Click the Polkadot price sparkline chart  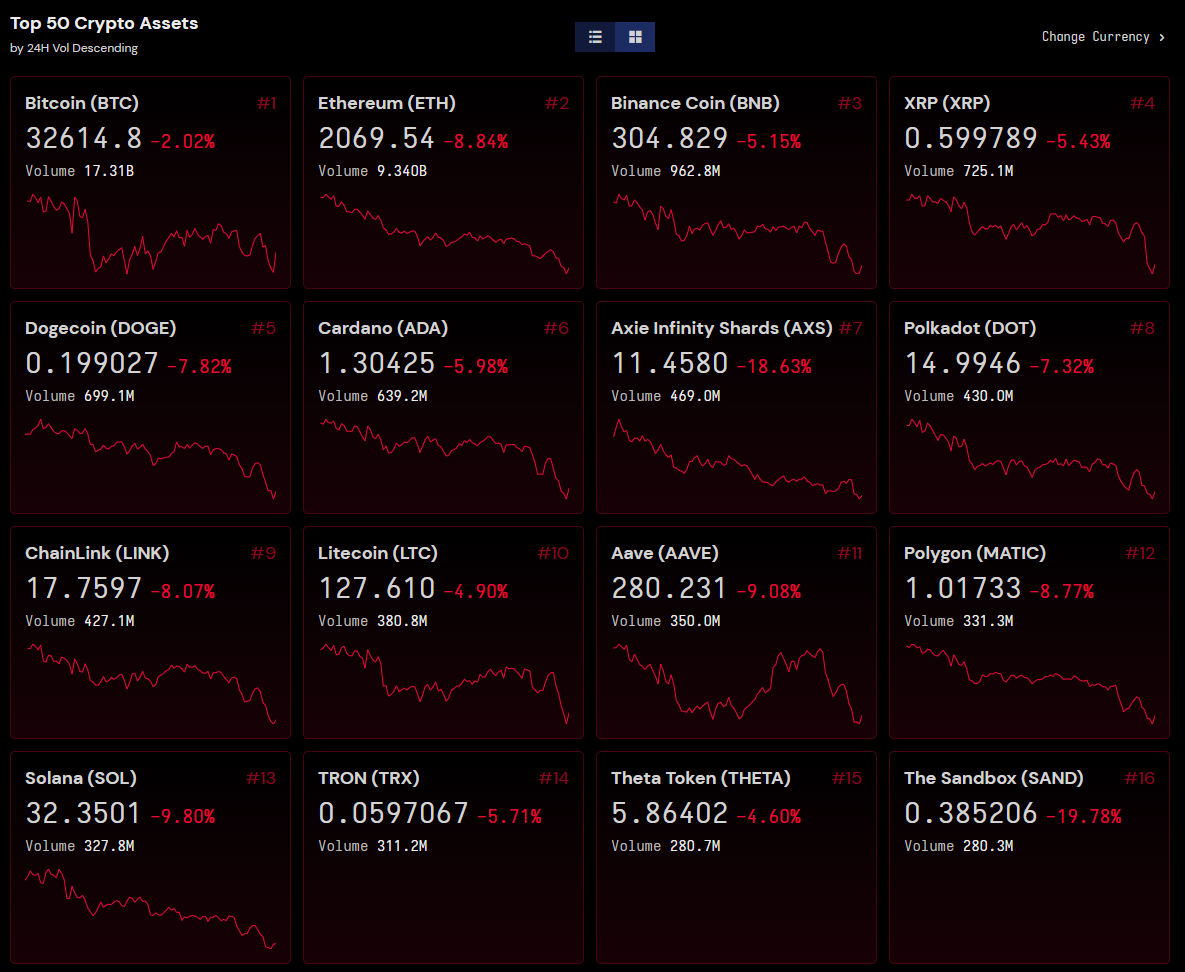point(1030,459)
